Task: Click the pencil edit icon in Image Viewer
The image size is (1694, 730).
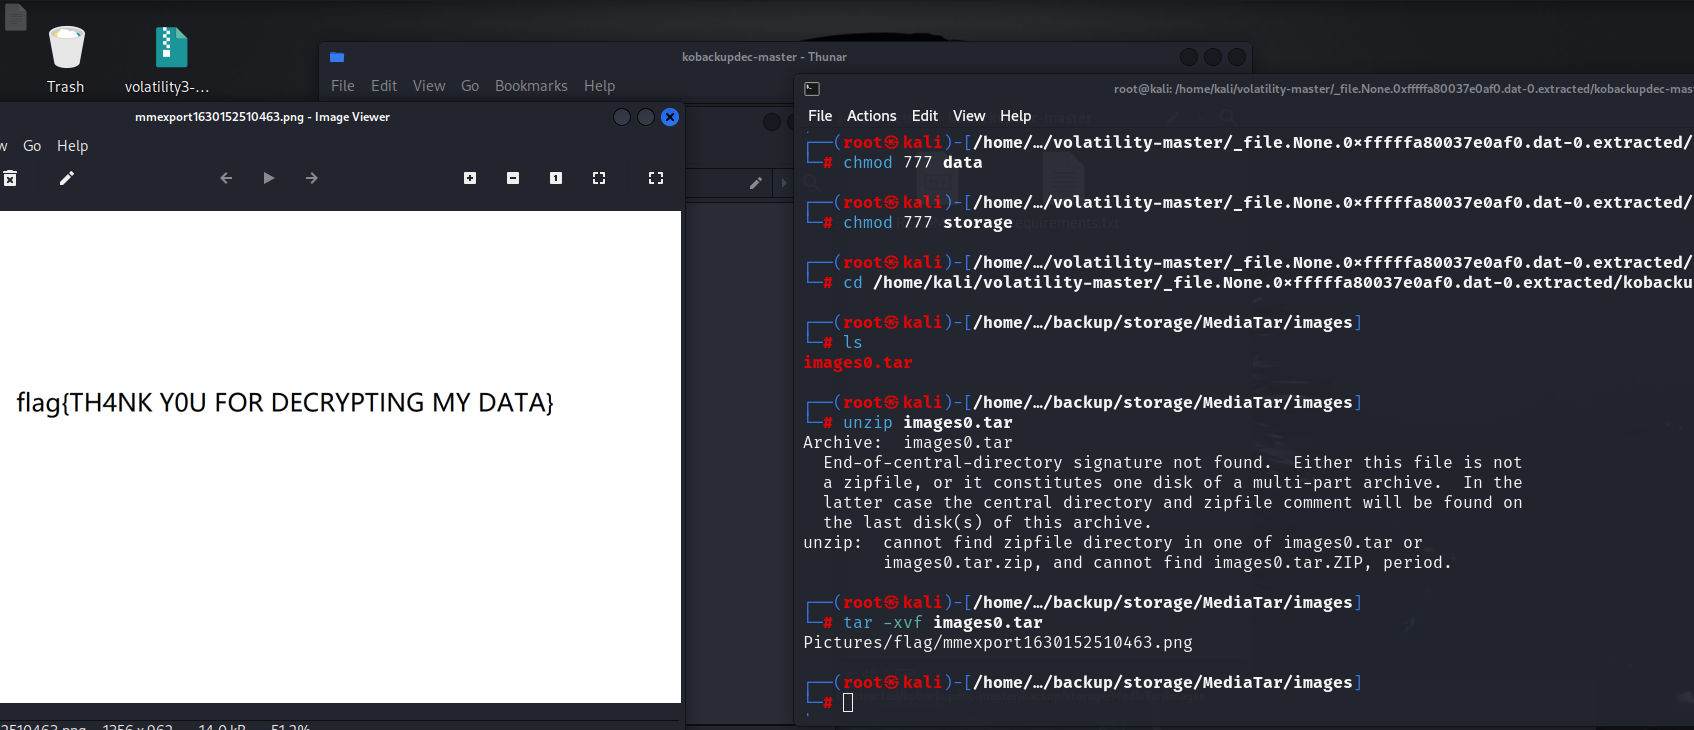Action: click(x=67, y=178)
